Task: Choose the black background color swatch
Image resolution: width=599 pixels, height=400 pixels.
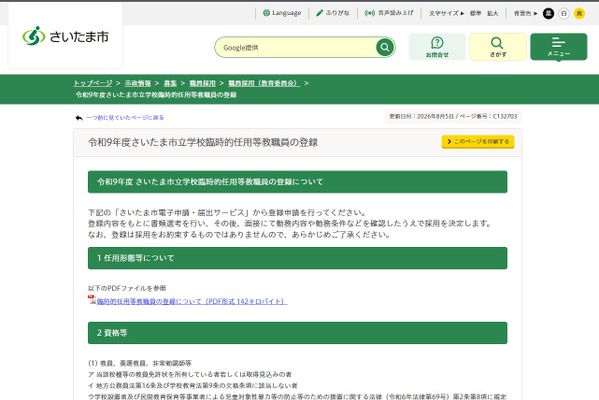Action: [x=548, y=13]
